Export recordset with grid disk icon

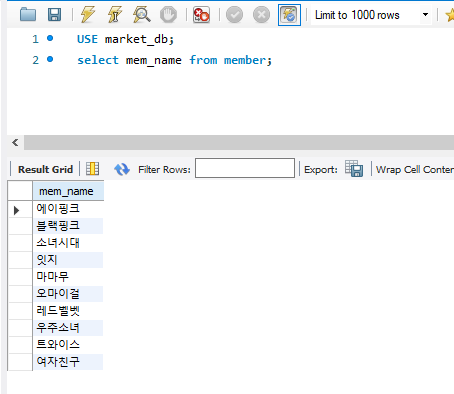click(x=354, y=168)
